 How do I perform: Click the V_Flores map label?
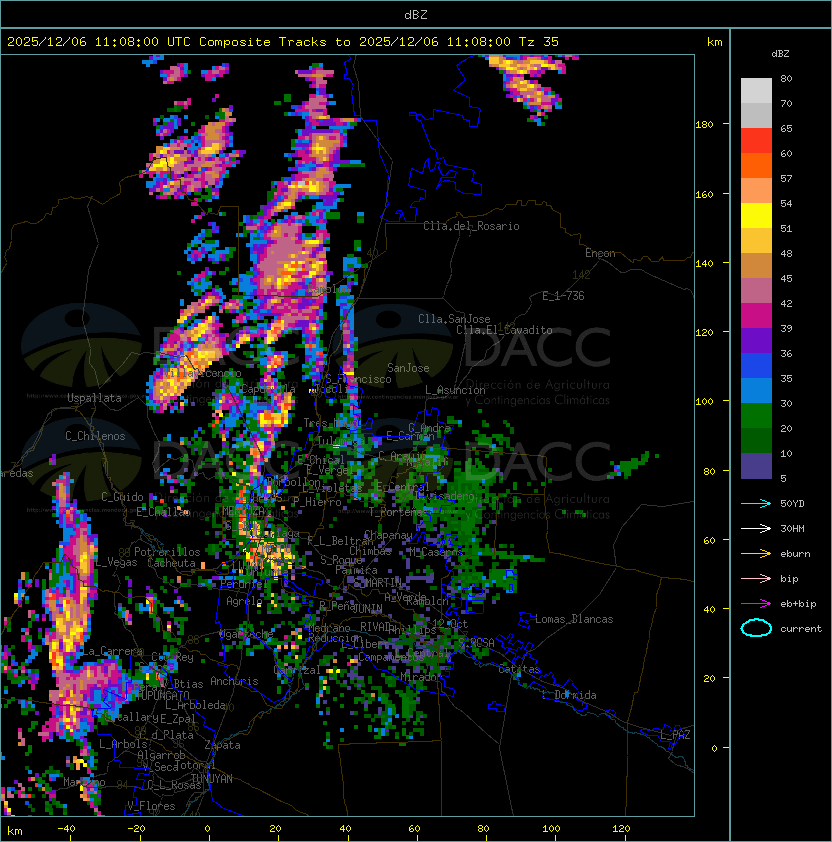[151, 806]
